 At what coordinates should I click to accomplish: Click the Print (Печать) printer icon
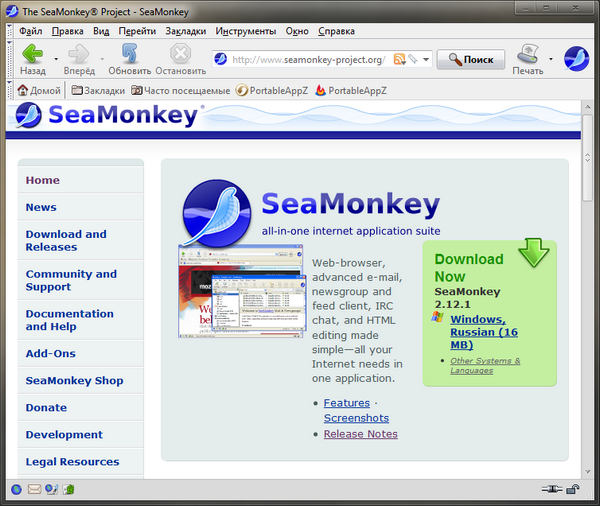click(x=528, y=54)
